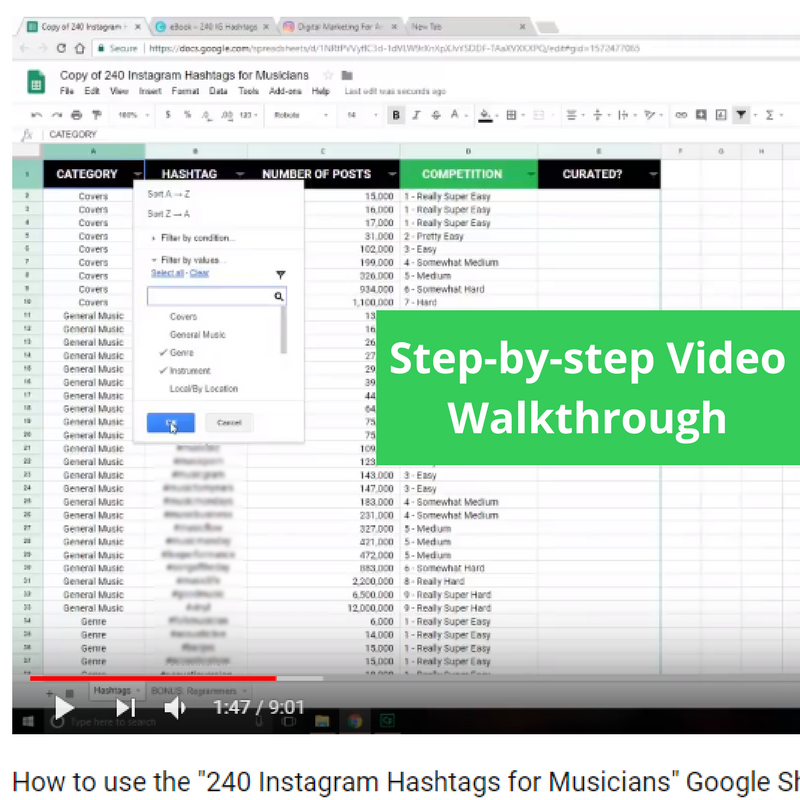Seek on the red video progress bar
Screen dimensions: 800x800
tap(153, 679)
